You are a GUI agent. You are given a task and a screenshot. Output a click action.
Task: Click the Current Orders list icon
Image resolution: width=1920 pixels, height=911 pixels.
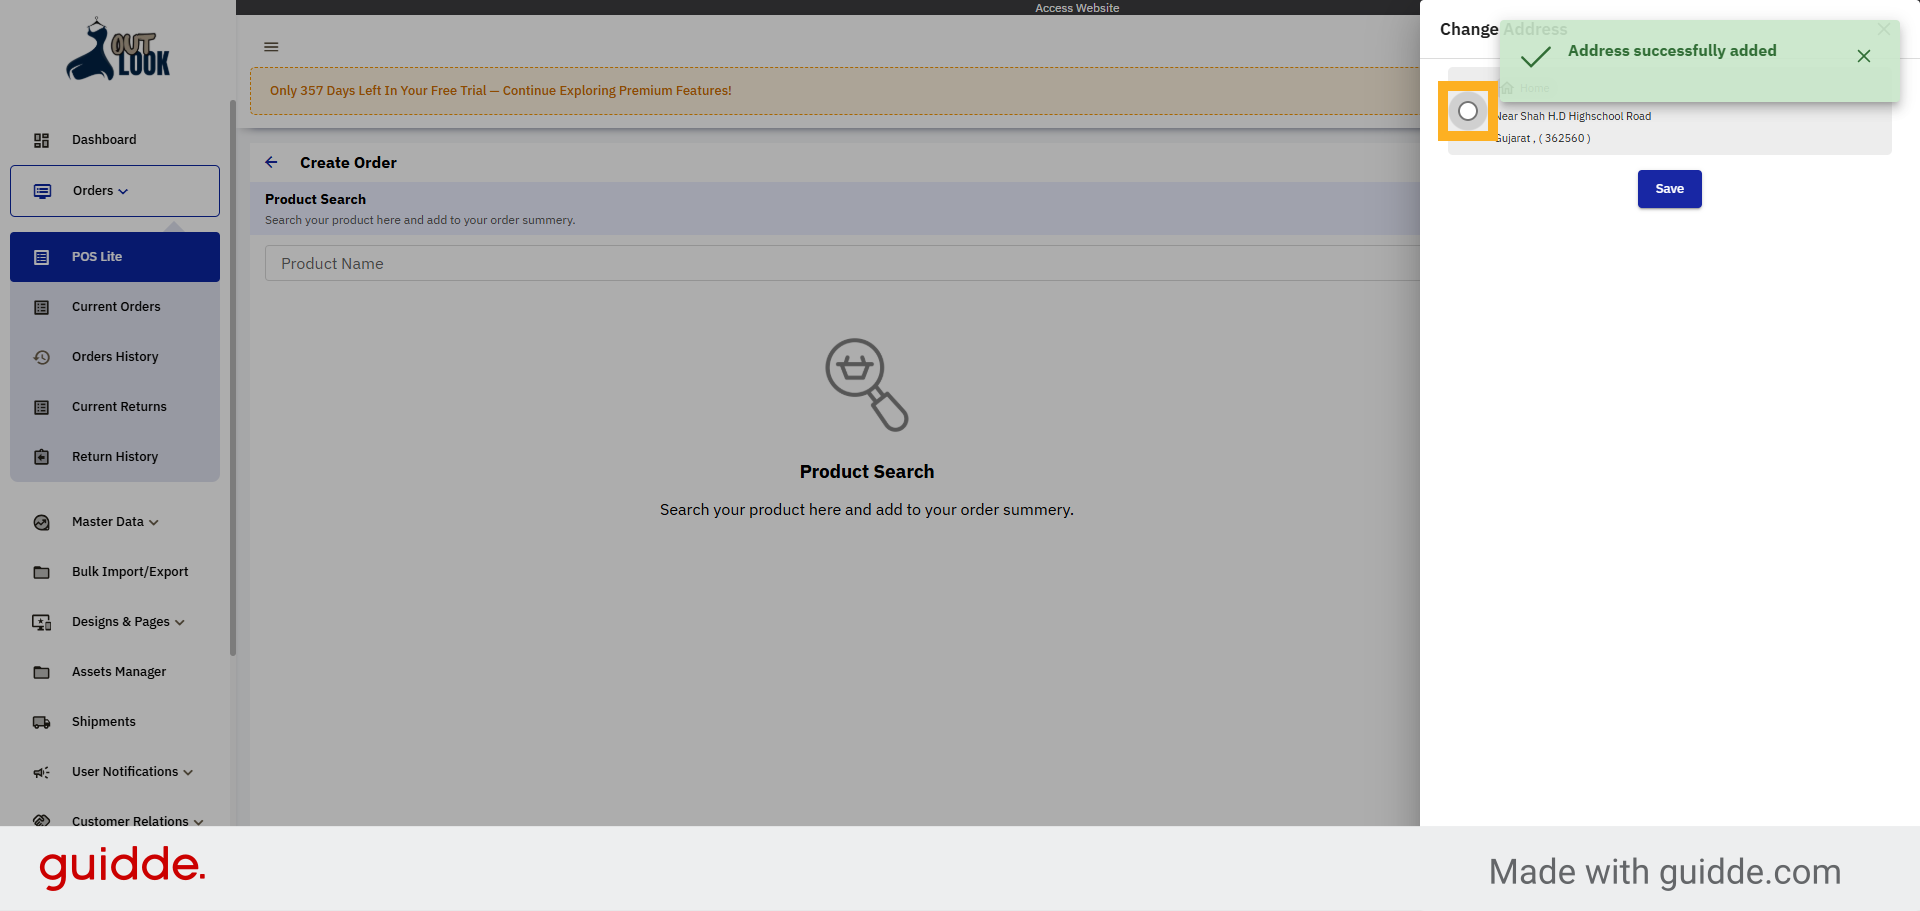(x=41, y=307)
